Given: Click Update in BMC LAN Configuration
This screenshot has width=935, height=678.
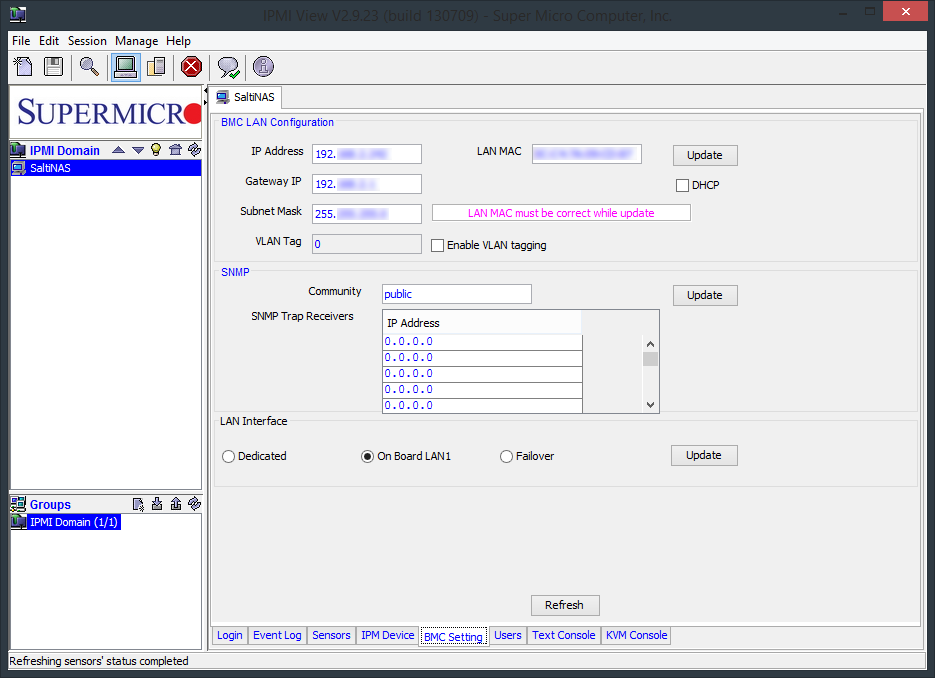Looking at the screenshot, I should click(x=705, y=155).
